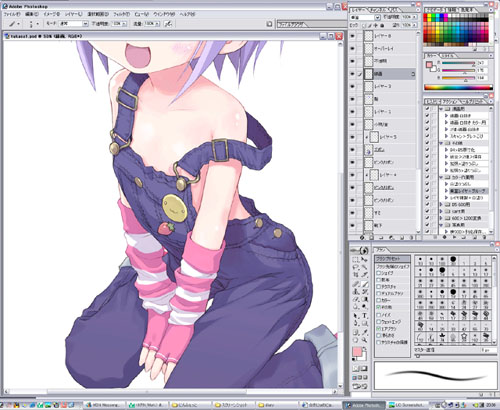Click lock transparent pixels icon in Layers

(364, 25)
